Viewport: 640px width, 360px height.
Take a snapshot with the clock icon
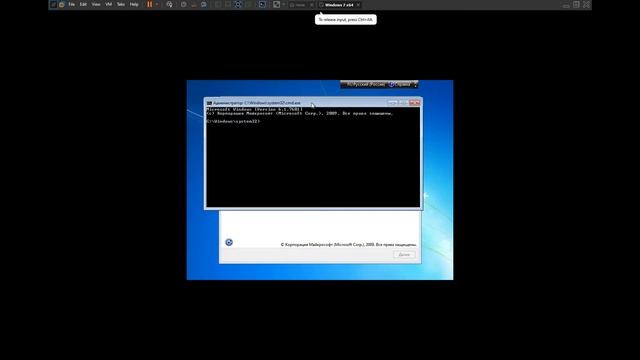point(183,4)
